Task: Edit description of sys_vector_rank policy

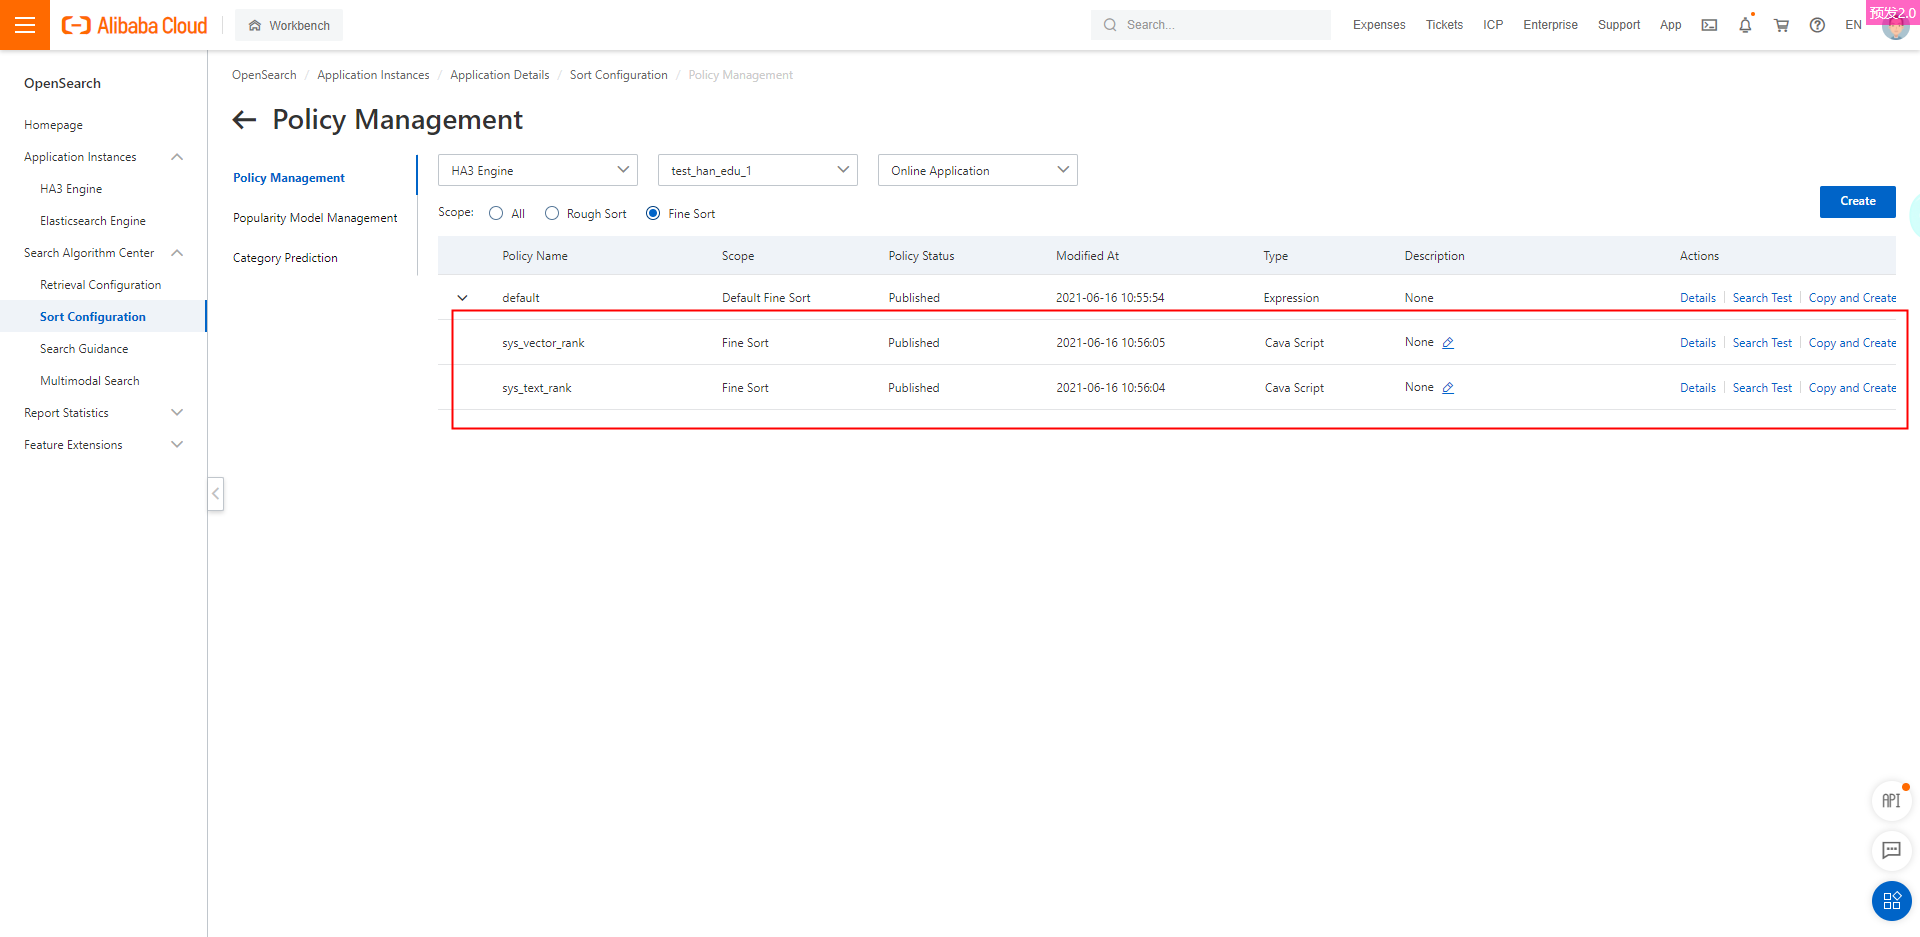Action: (1447, 343)
